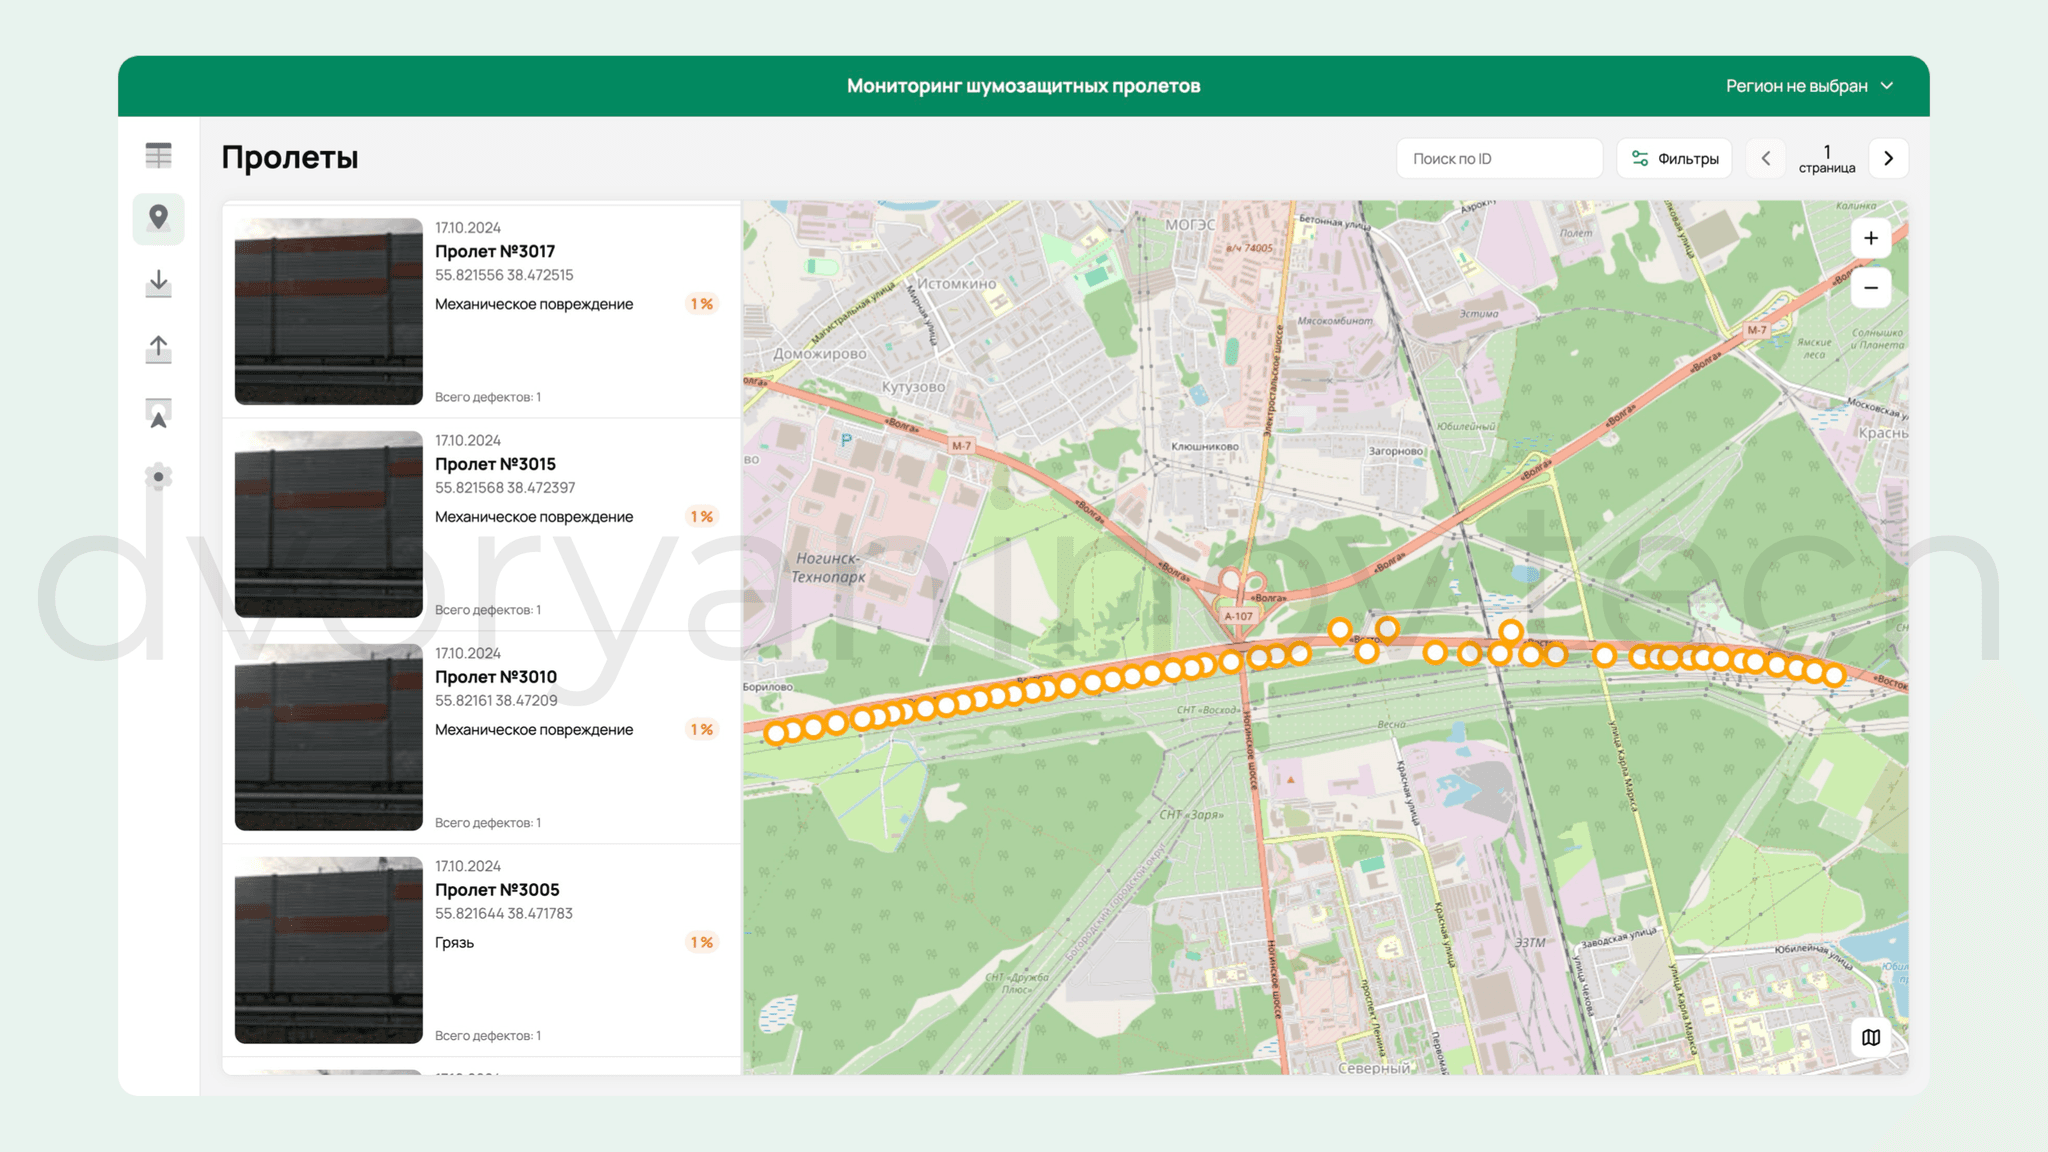Image resolution: width=2048 pixels, height=1152 pixels.
Task: Click the download arrow sidebar icon
Action: pyautogui.click(x=158, y=284)
